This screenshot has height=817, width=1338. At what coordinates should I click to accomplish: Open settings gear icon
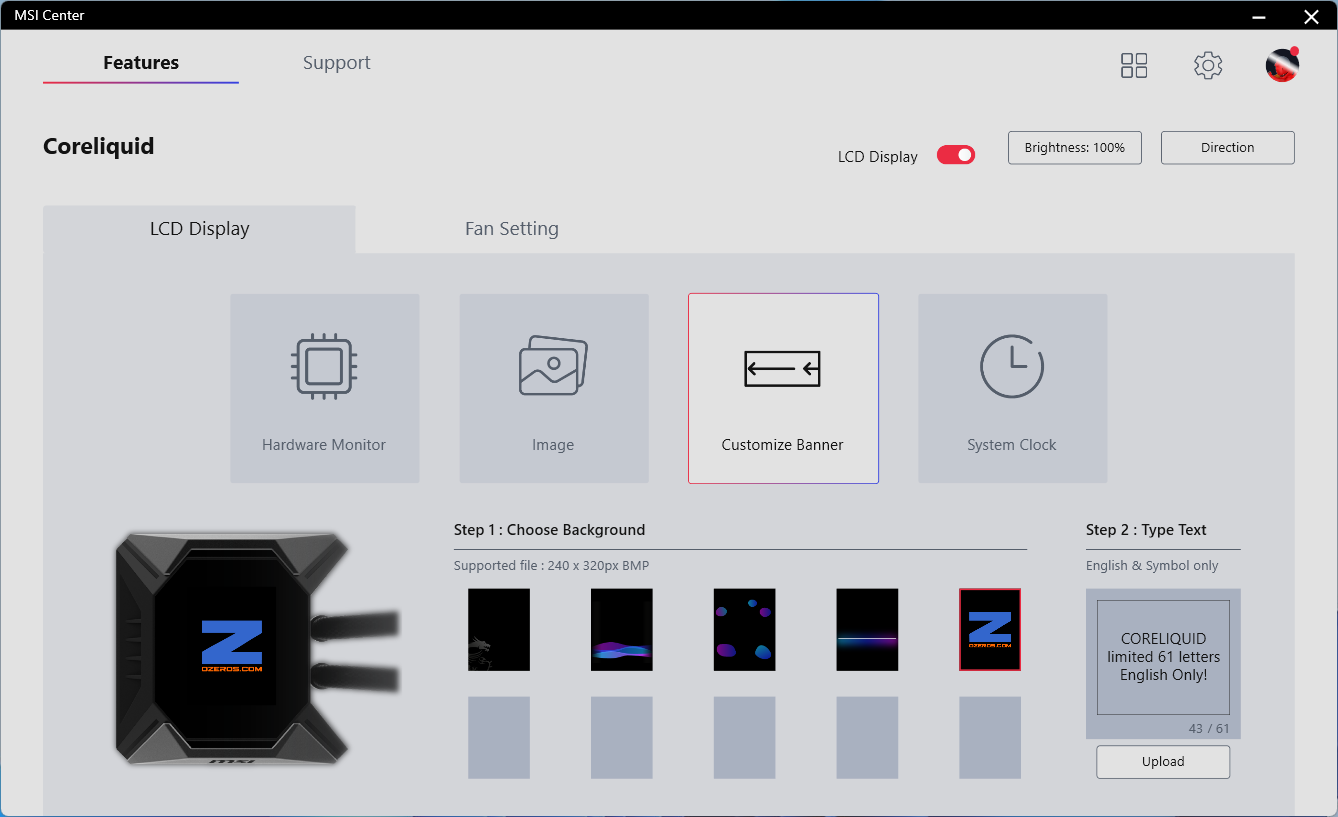[x=1208, y=66]
